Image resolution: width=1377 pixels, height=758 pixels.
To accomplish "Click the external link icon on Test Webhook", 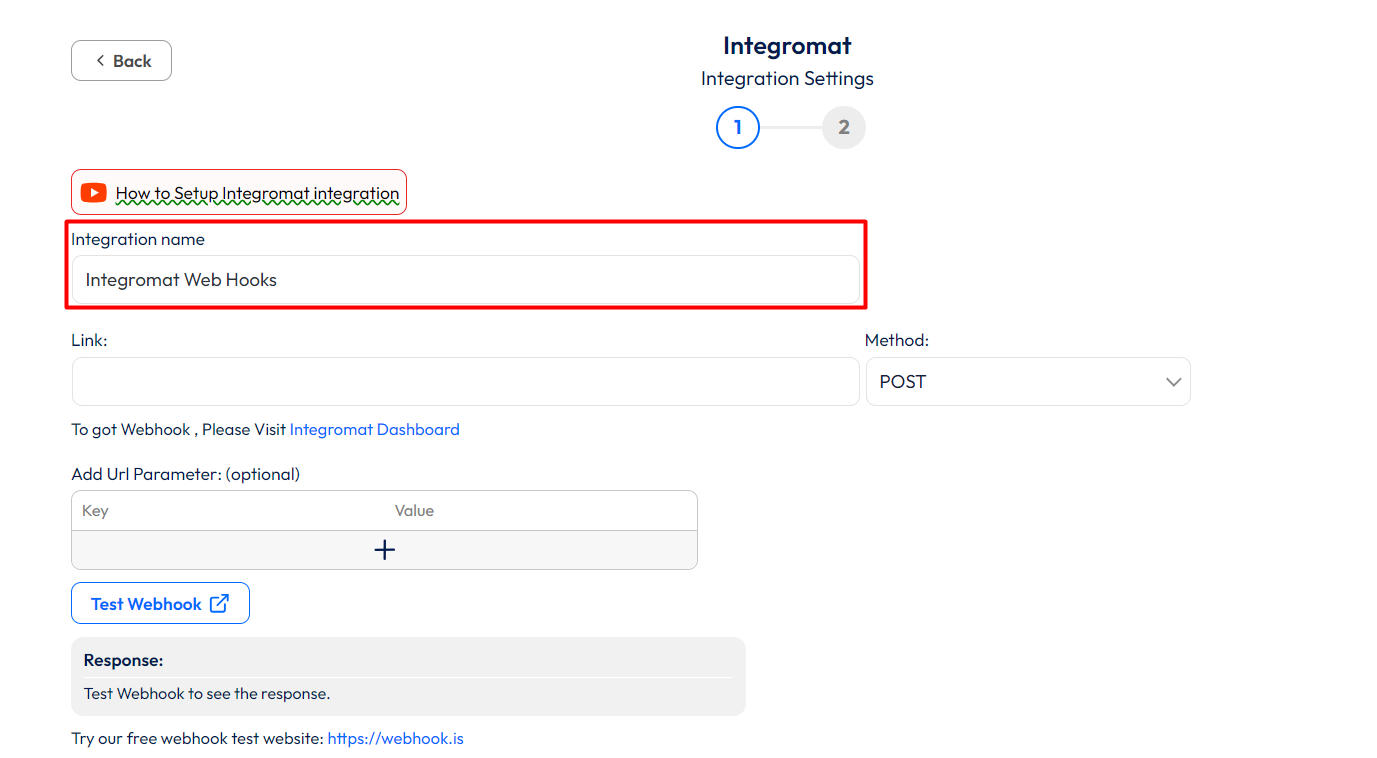I will pyautogui.click(x=219, y=603).
